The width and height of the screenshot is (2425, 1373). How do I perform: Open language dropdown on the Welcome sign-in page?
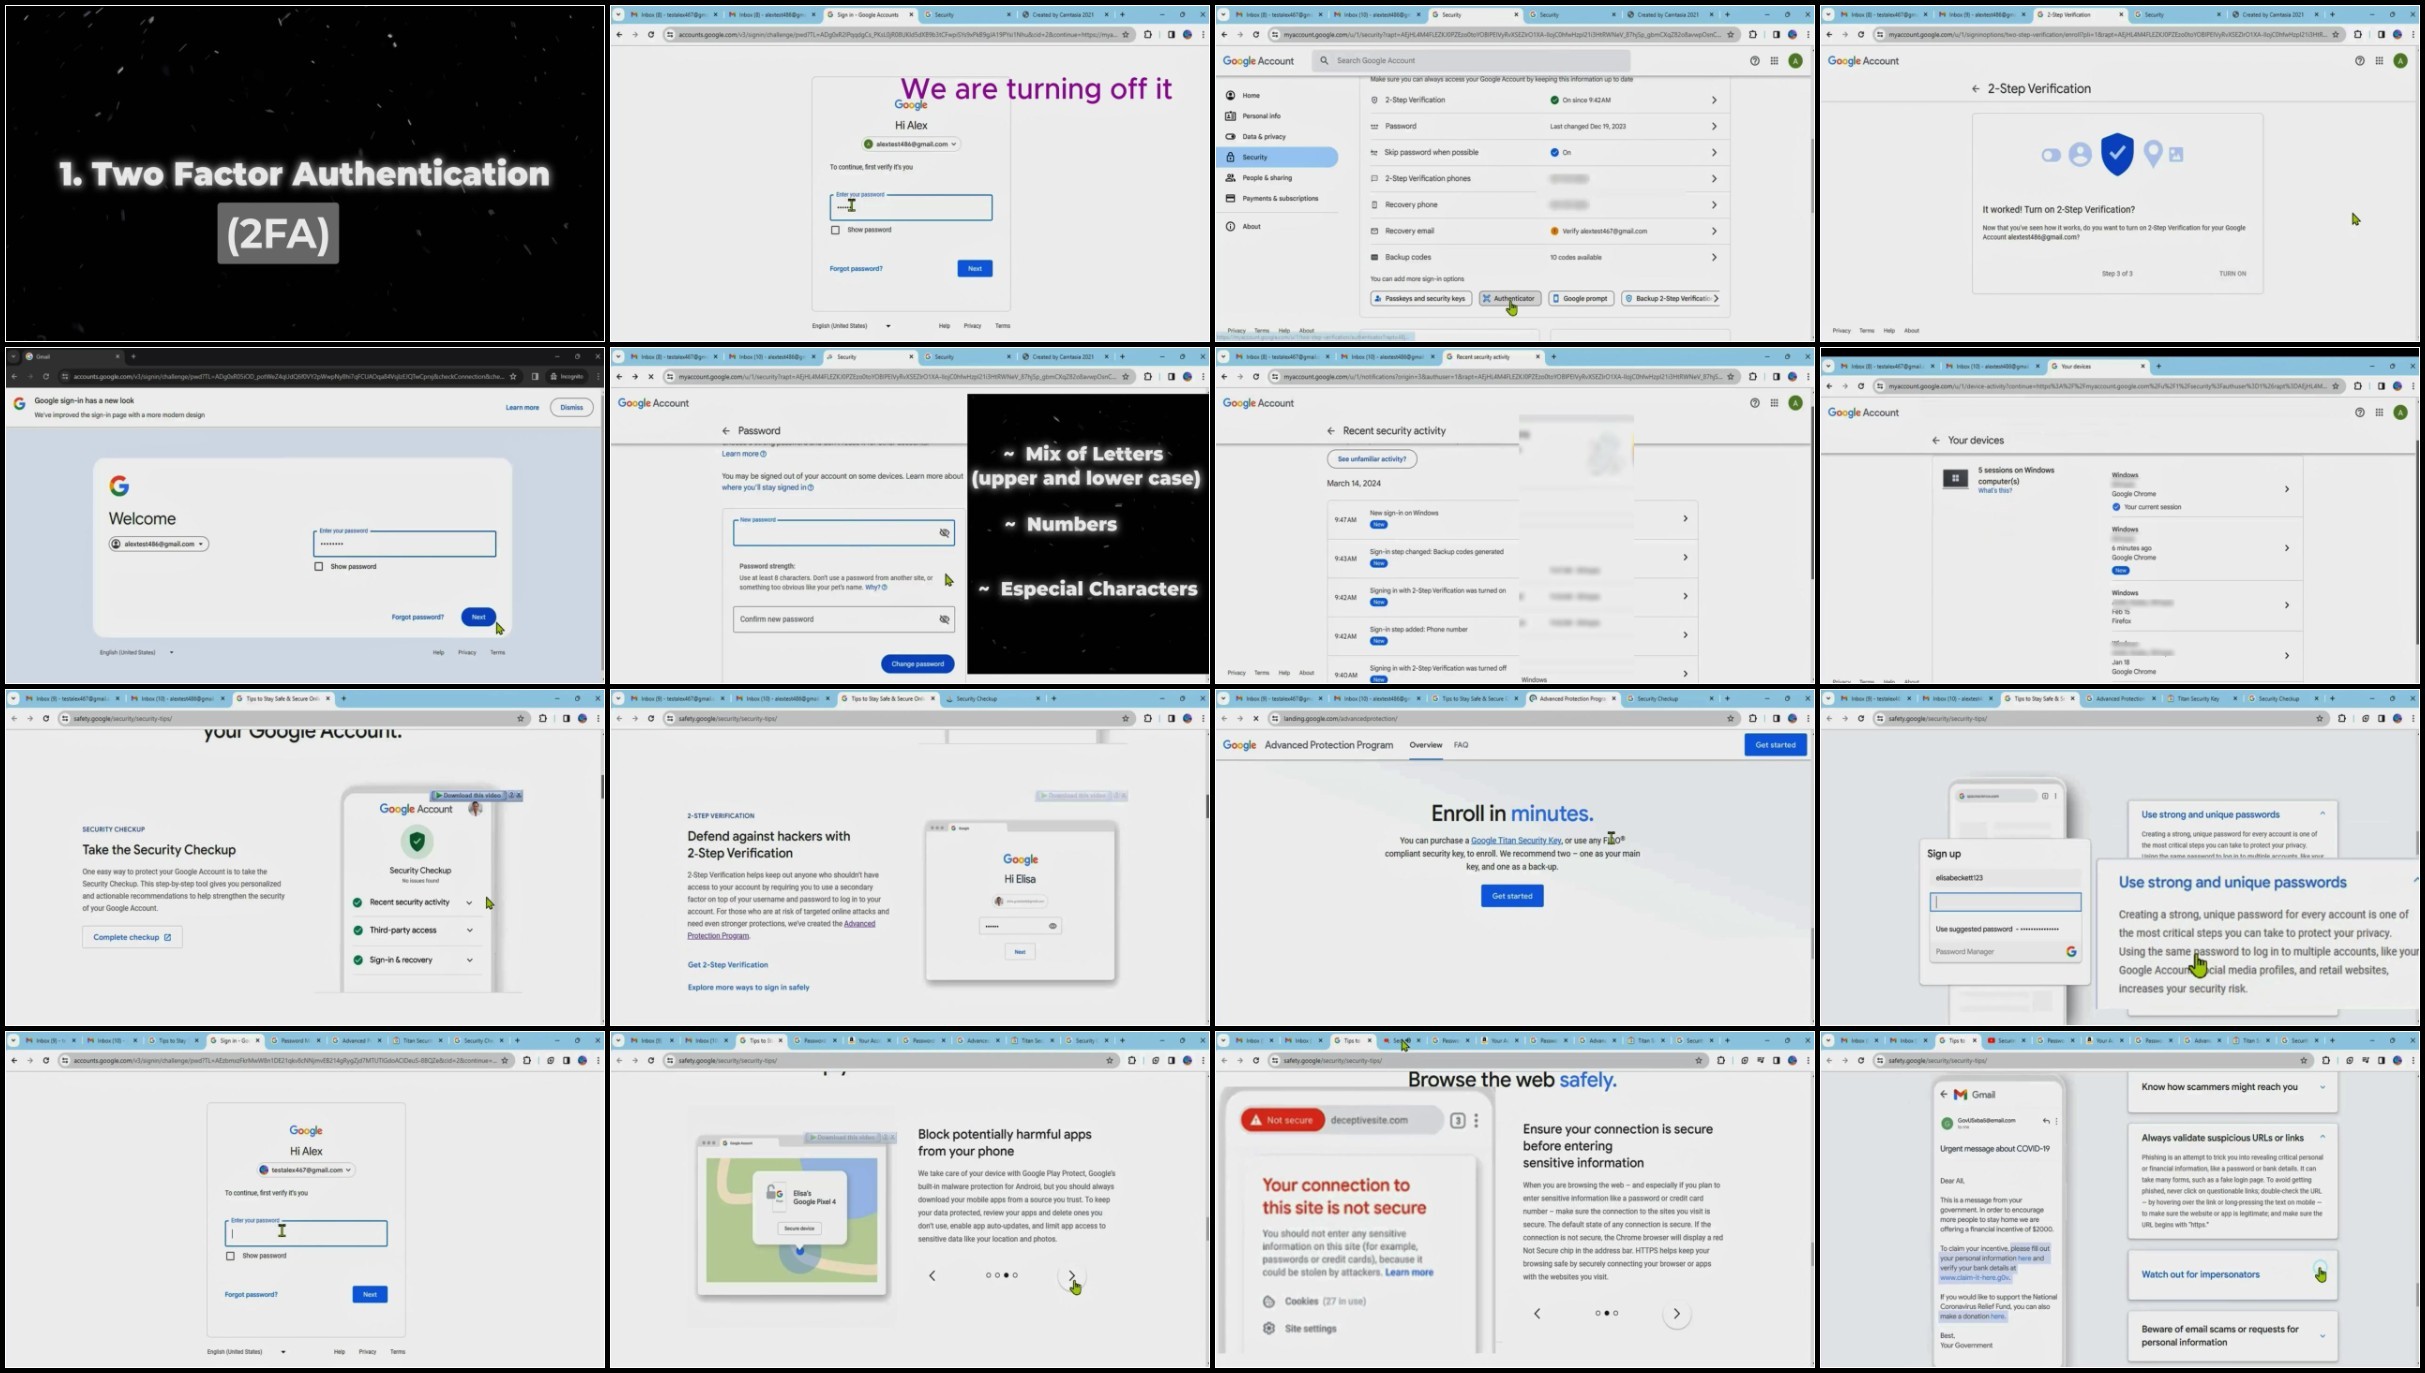pyautogui.click(x=137, y=653)
